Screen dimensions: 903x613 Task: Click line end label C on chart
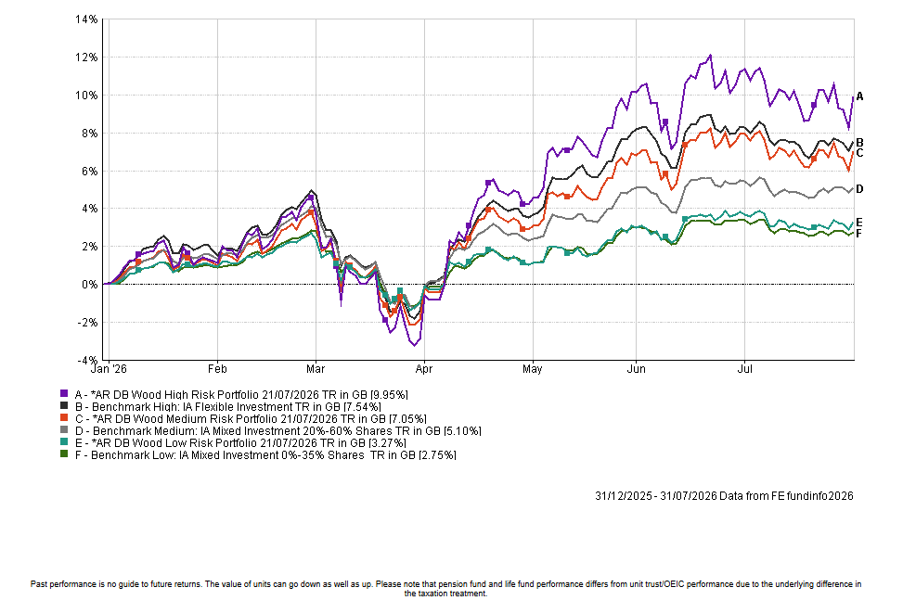[x=859, y=153]
